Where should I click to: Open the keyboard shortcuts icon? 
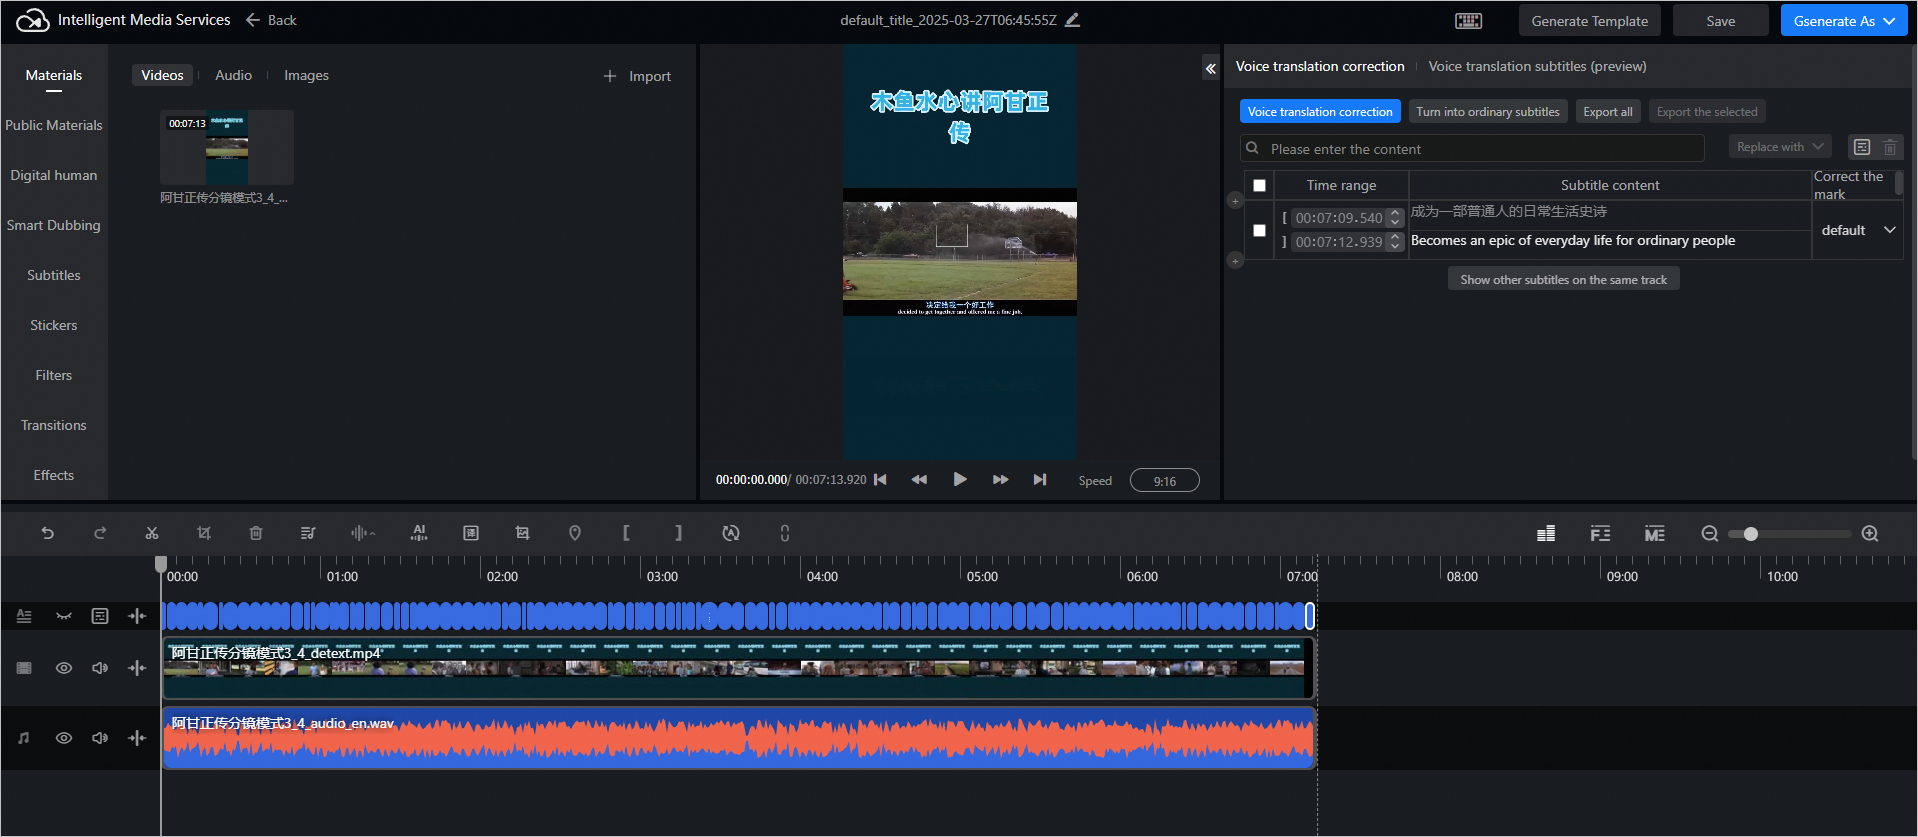[1468, 21]
